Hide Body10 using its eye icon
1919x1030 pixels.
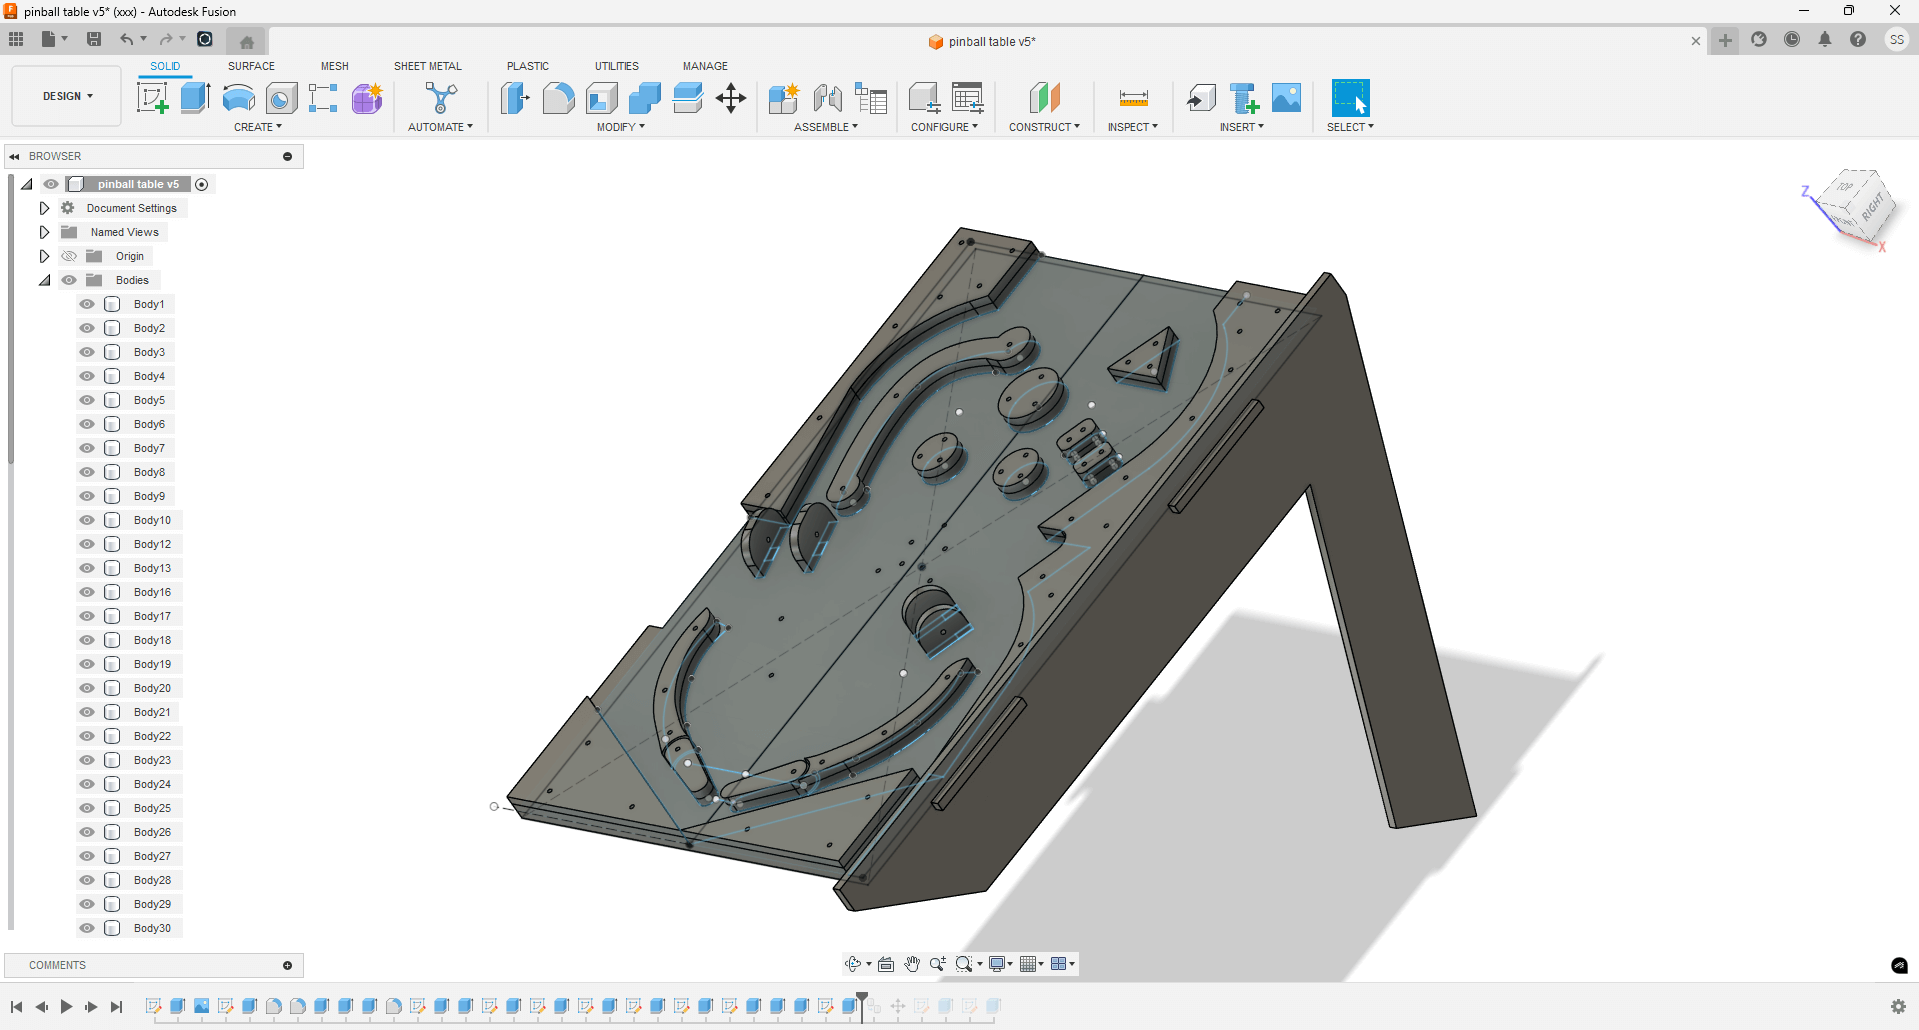pos(87,520)
